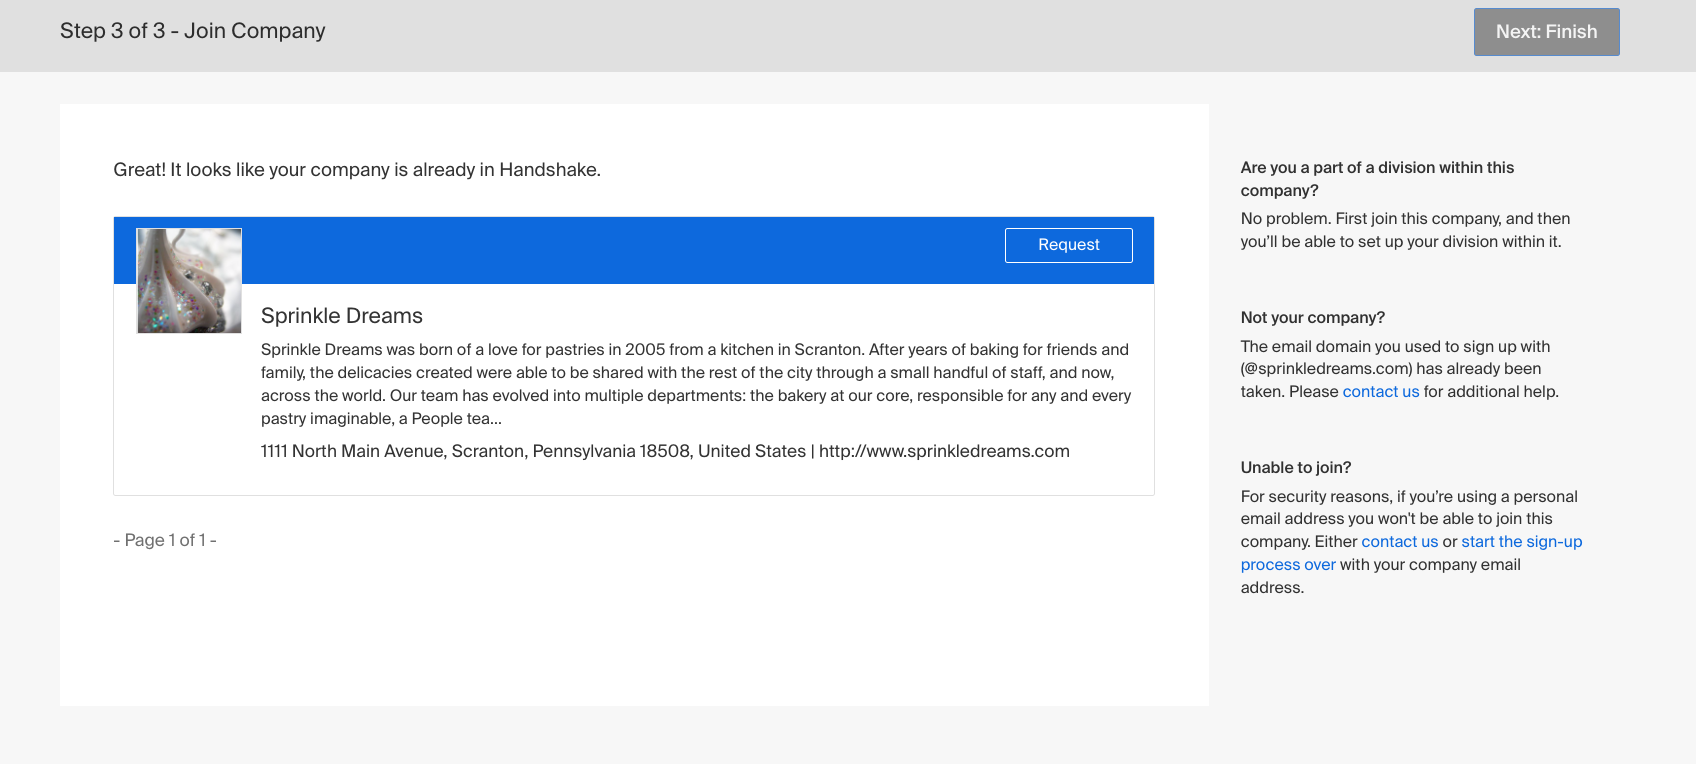Select the Sprinkle Dreams company name
1696x764 pixels.
point(342,316)
